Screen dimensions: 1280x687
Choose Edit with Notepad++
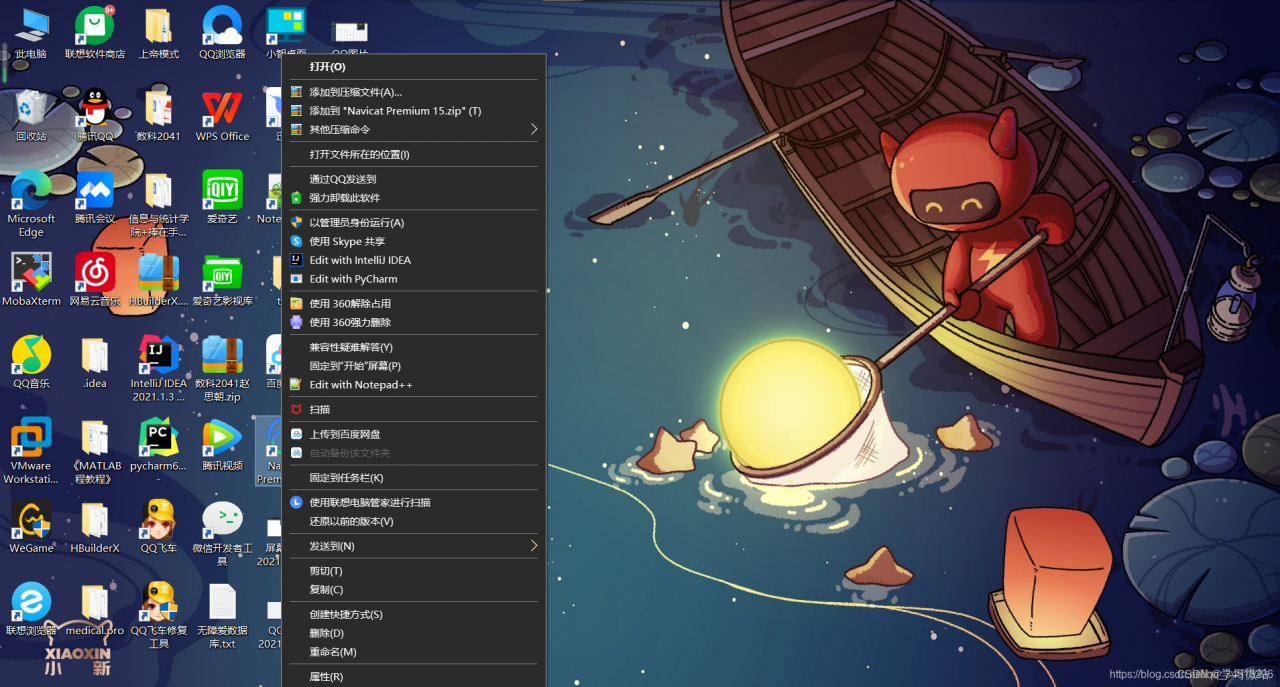(x=414, y=385)
